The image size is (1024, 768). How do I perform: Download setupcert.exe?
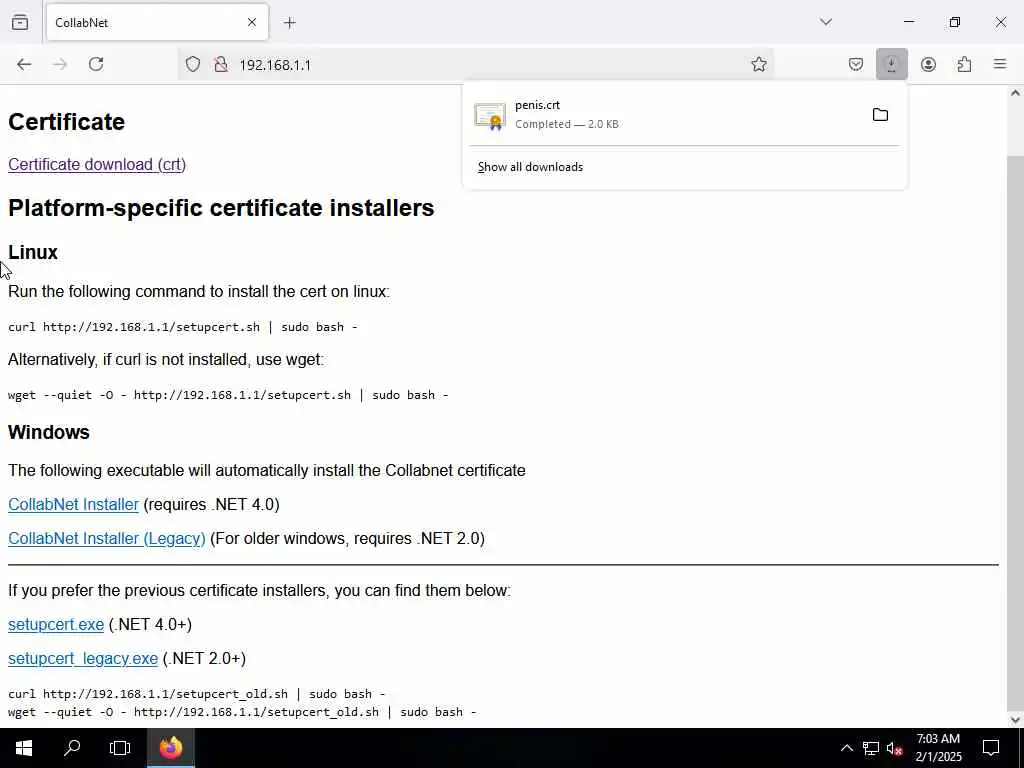point(56,624)
